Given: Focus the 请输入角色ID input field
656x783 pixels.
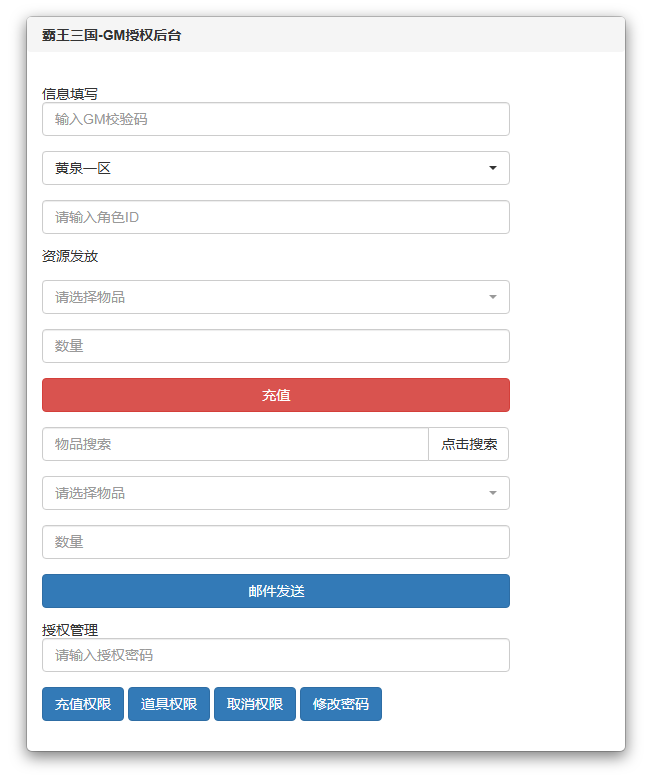Looking at the screenshot, I should tap(276, 217).
